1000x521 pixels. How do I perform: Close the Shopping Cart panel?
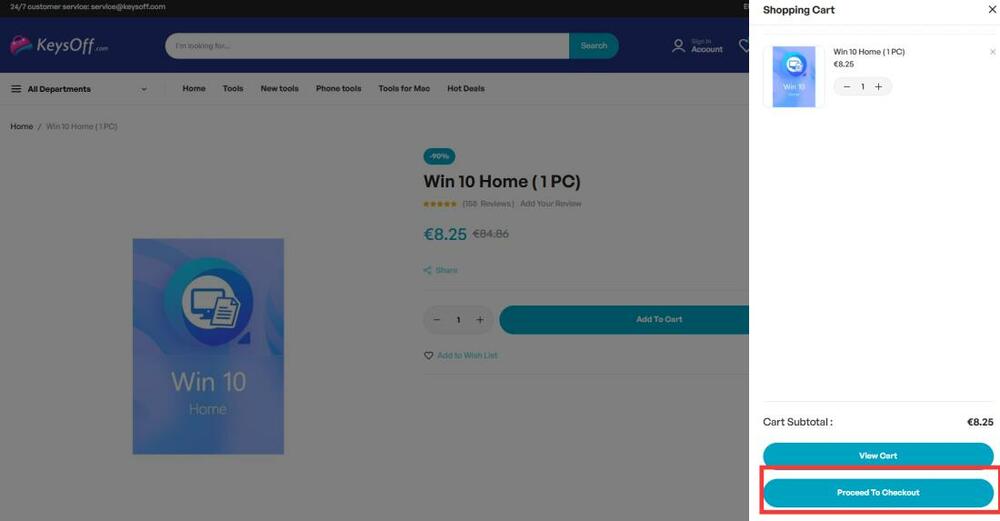[x=992, y=10]
